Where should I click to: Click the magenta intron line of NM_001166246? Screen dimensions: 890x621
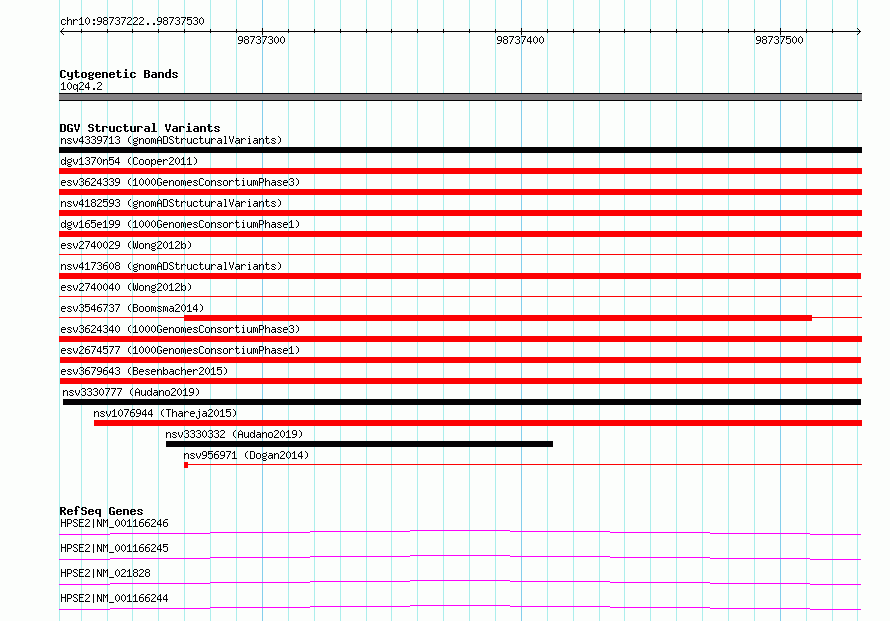(460, 531)
